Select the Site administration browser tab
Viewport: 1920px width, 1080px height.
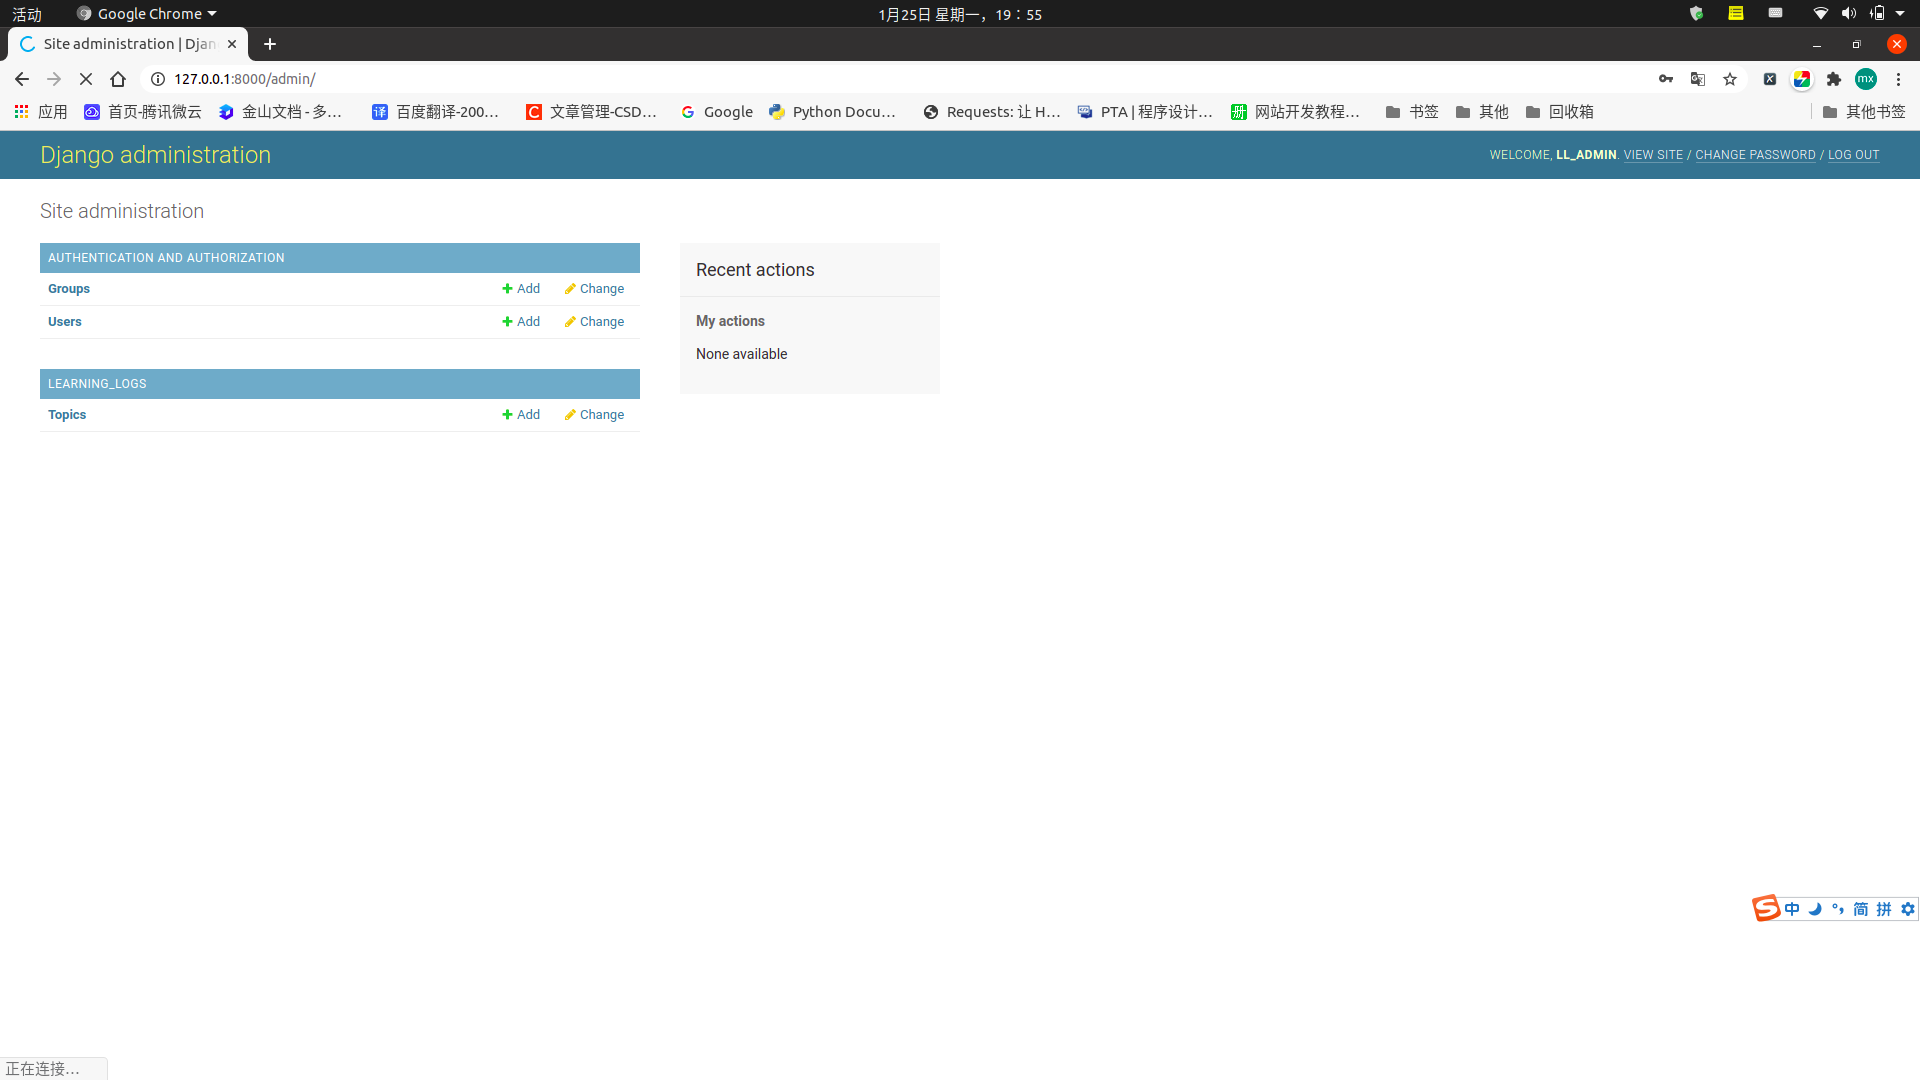120,44
